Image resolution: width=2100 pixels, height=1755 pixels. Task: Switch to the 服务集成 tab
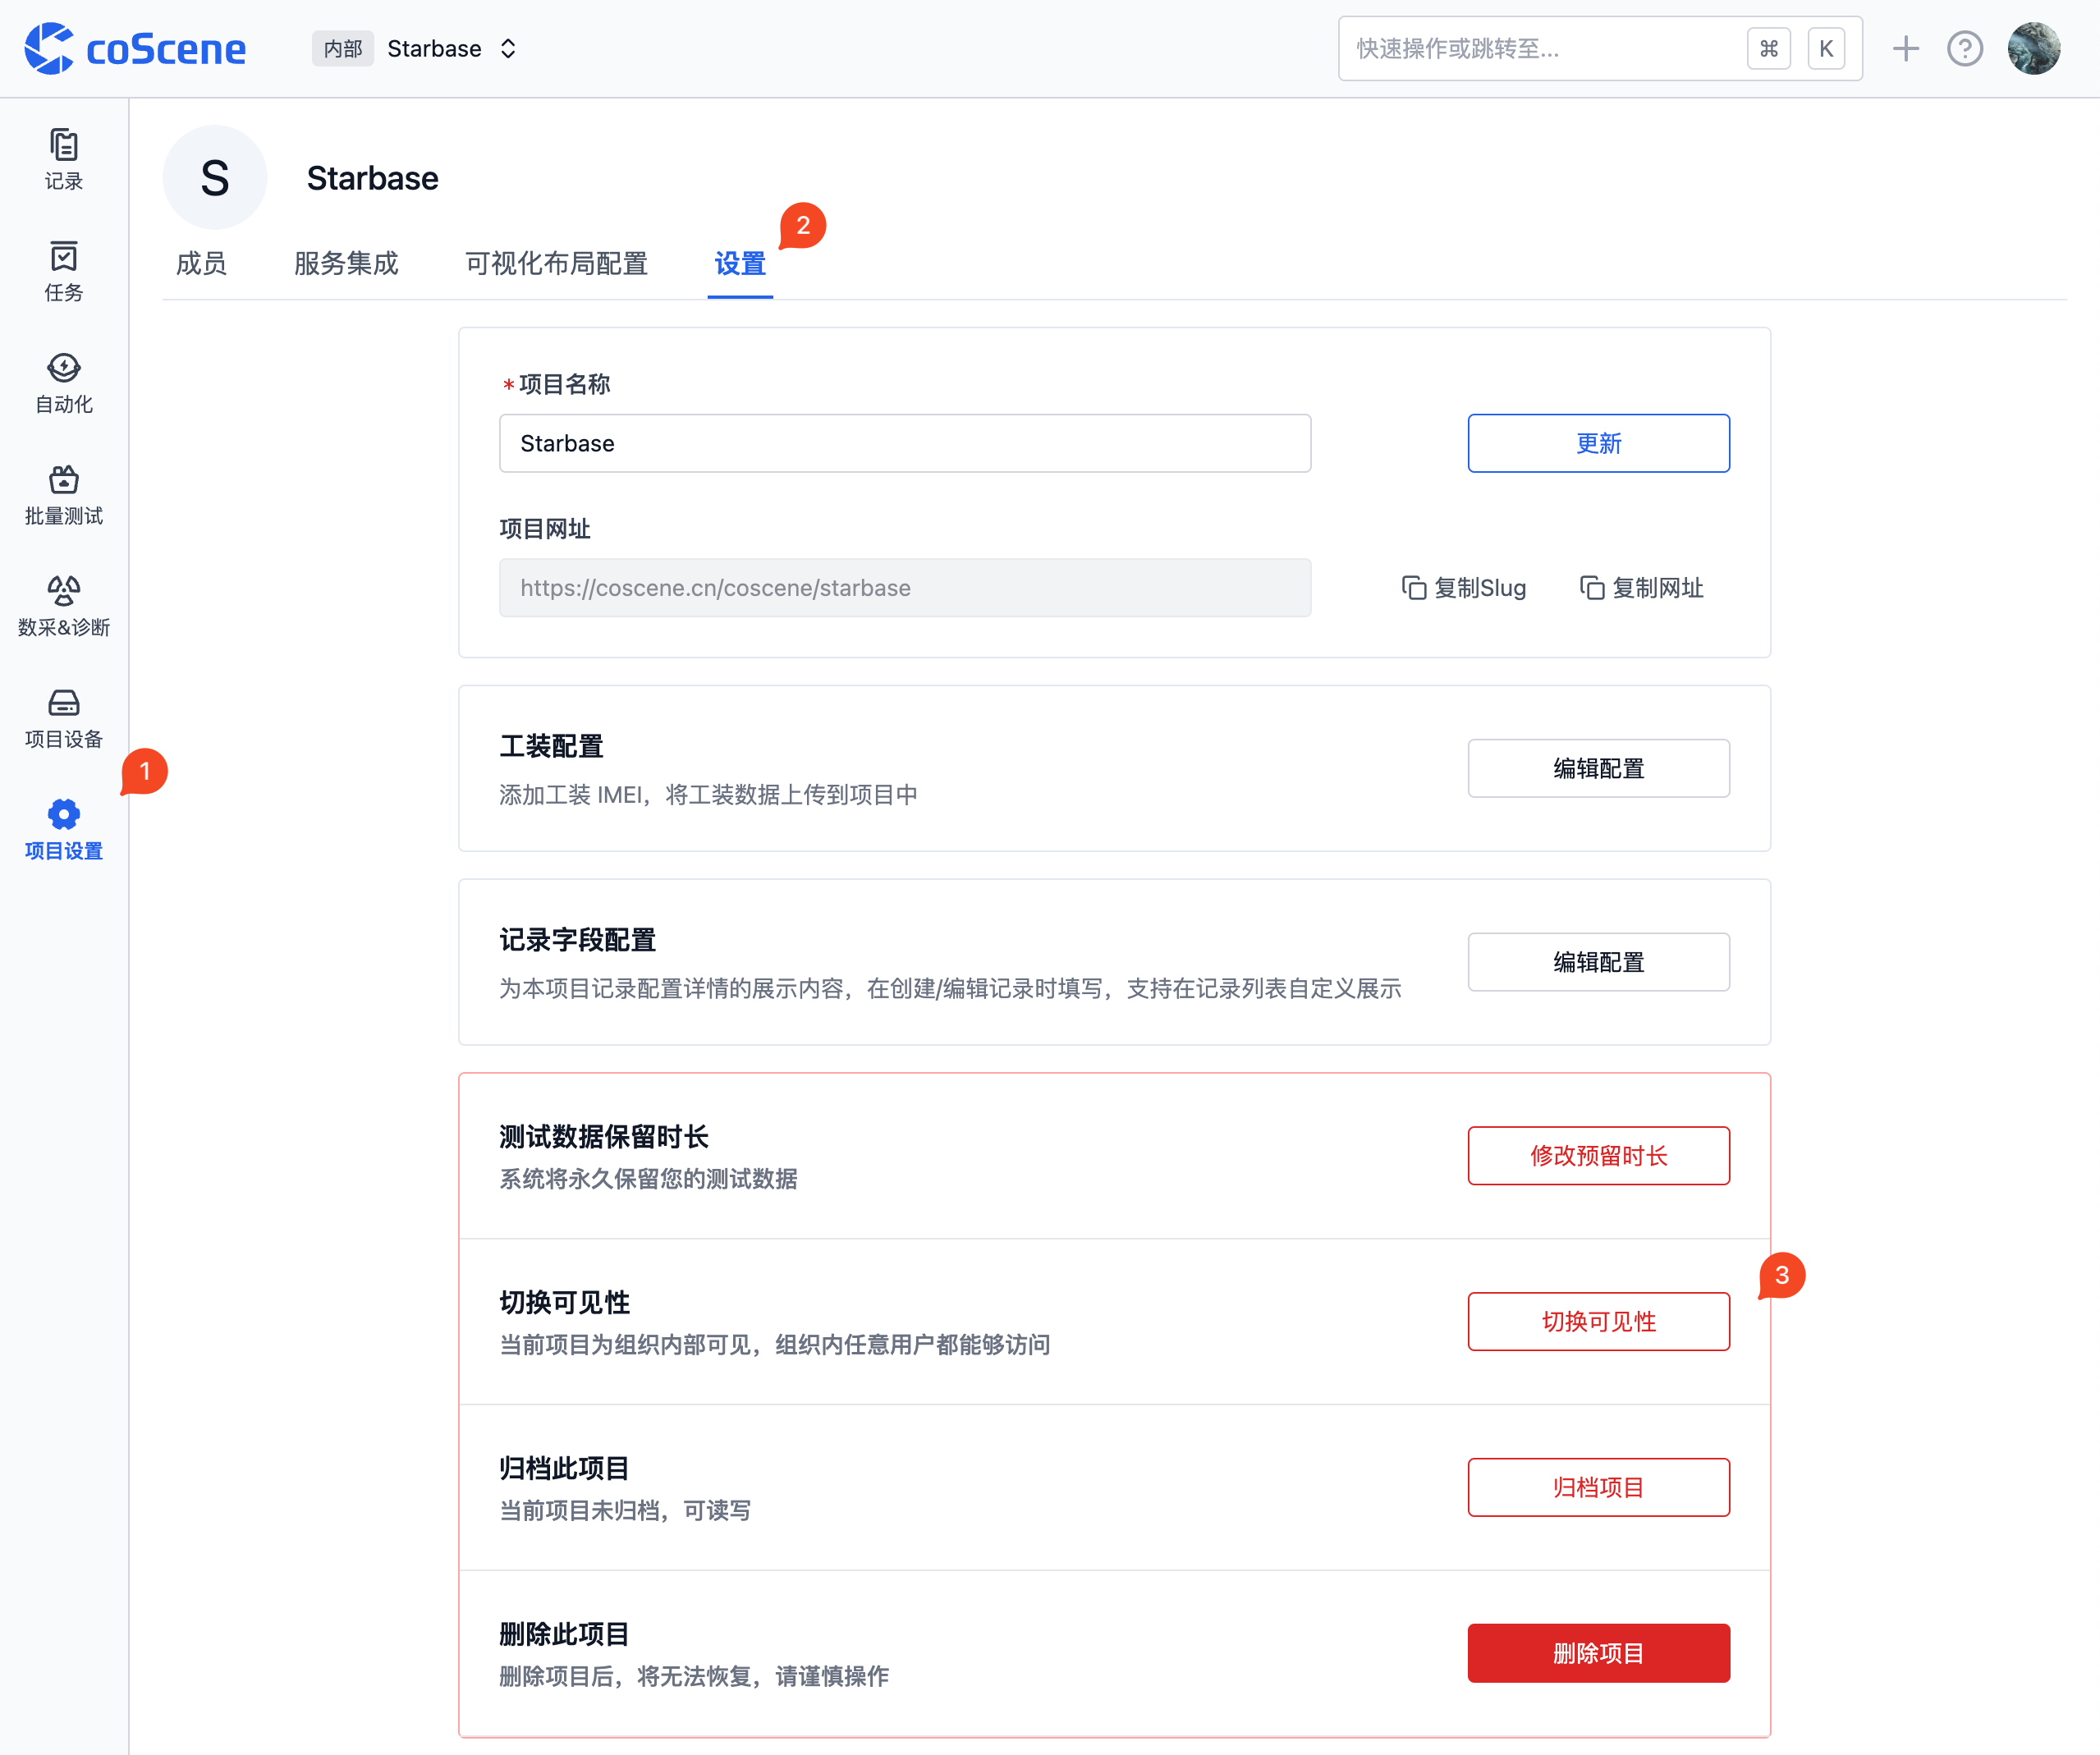(x=346, y=263)
